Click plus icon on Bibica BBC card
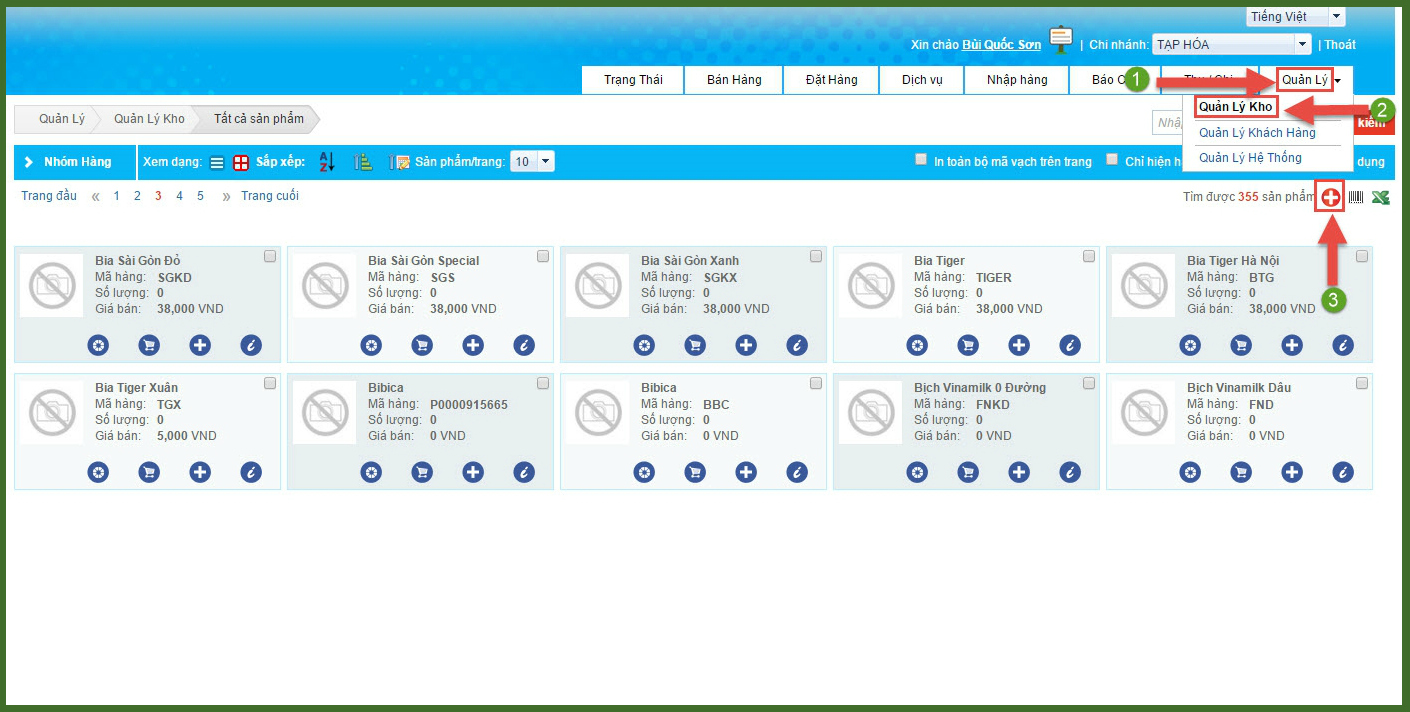Image resolution: width=1410 pixels, height=712 pixels. pyautogui.click(x=746, y=473)
